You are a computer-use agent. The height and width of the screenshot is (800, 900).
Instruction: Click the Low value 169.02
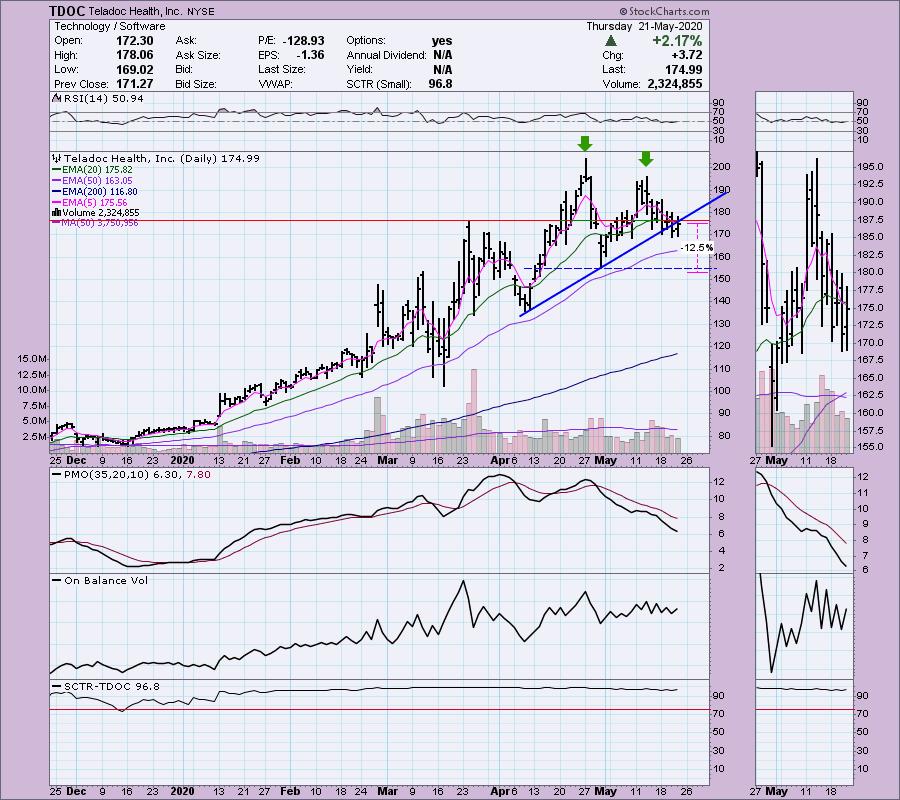tap(135, 69)
